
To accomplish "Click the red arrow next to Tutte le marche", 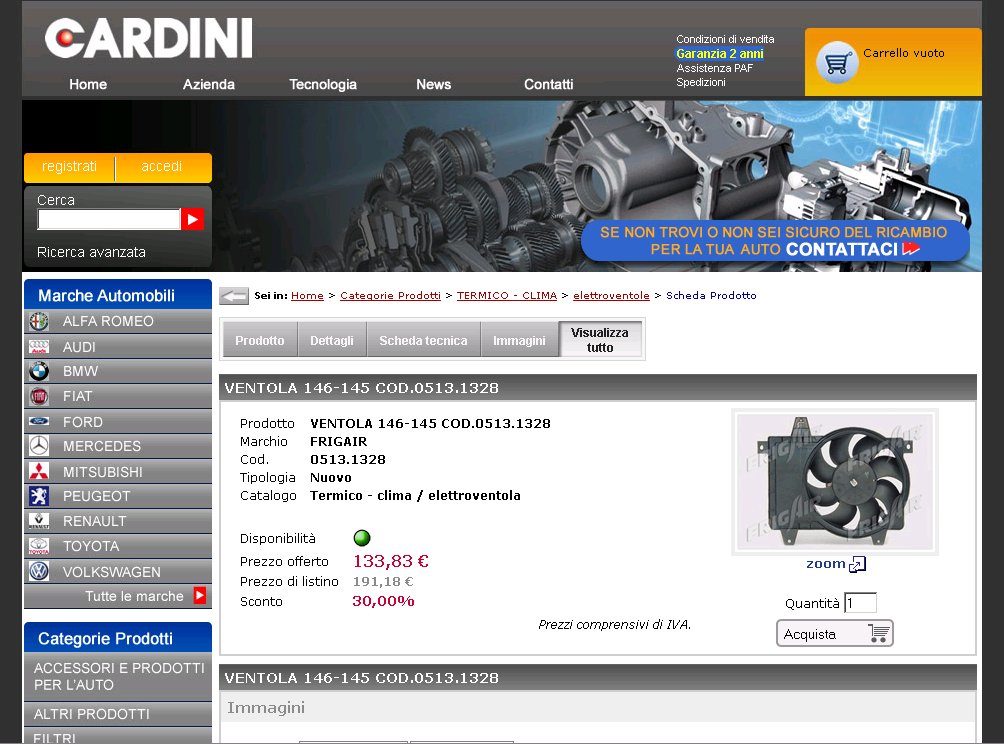I will (x=200, y=595).
